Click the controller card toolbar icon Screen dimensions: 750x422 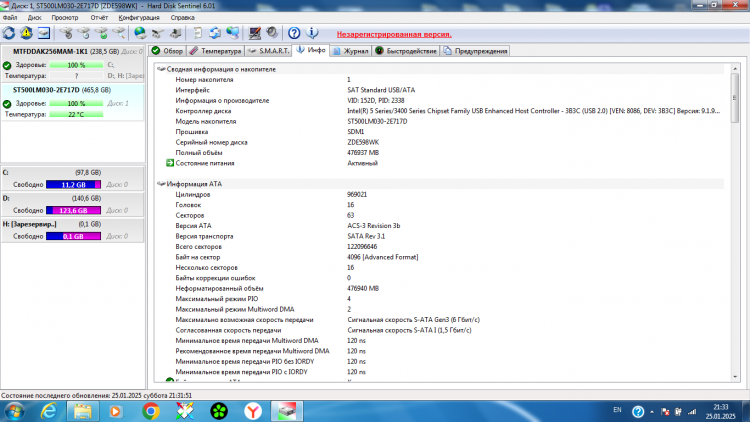pos(176,33)
